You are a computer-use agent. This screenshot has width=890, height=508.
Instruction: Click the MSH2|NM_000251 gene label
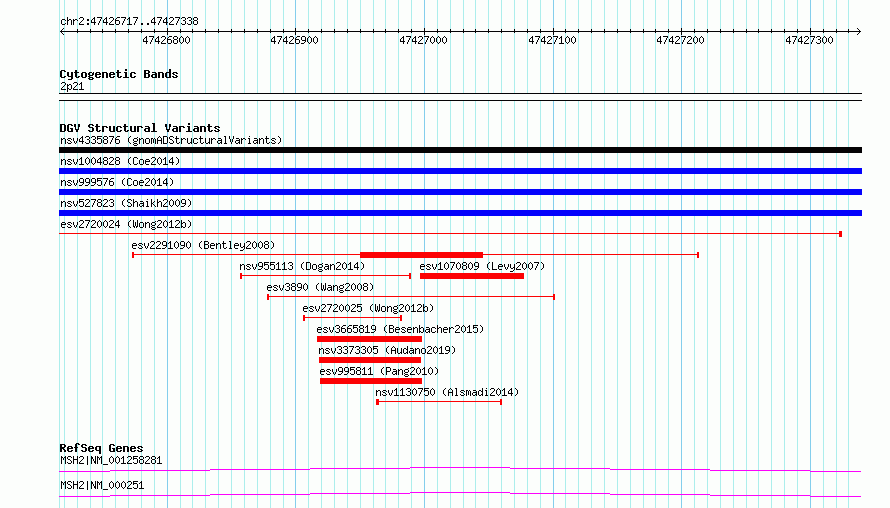[x=102, y=485]
